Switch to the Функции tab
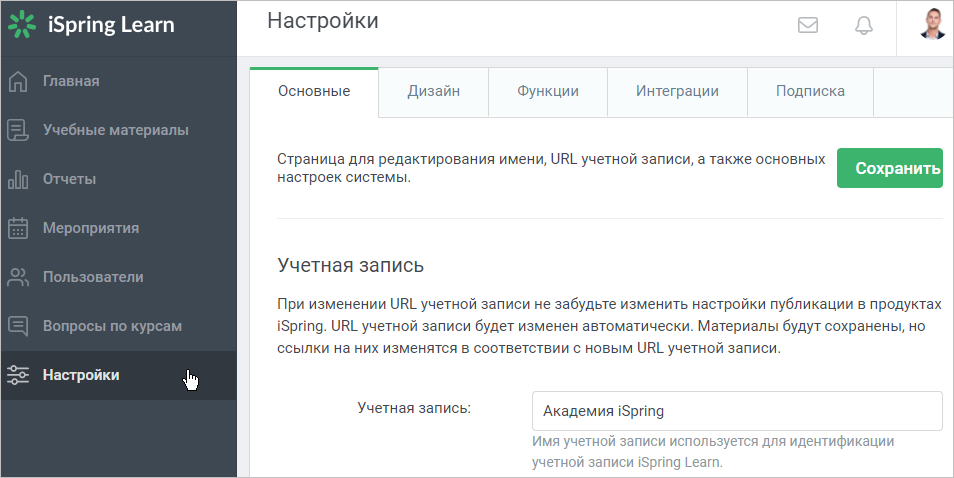This screenshot has height=478, width=954. click(548, 92)
